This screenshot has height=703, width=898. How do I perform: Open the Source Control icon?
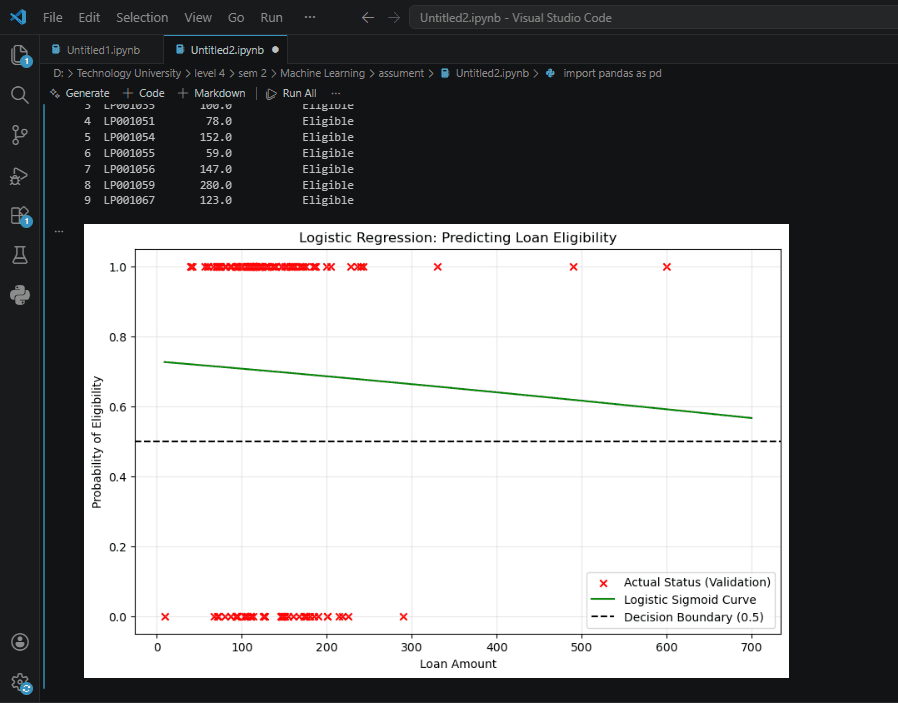(20, 135)
